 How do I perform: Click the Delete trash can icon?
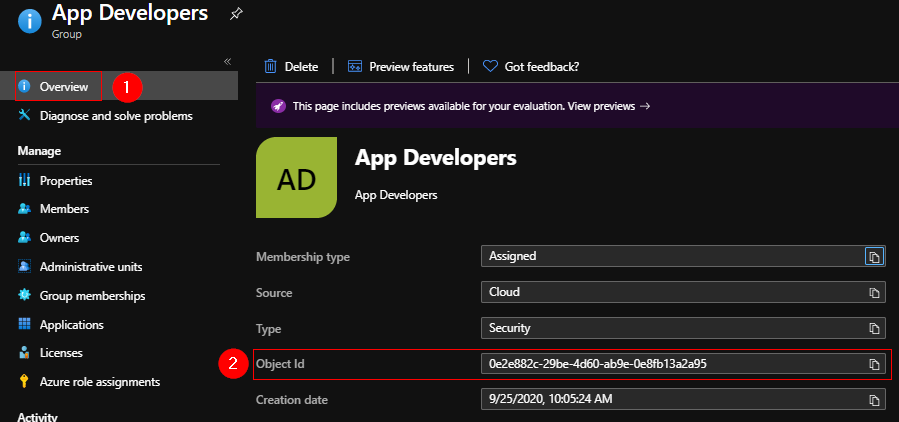click(x=271, y=67)
